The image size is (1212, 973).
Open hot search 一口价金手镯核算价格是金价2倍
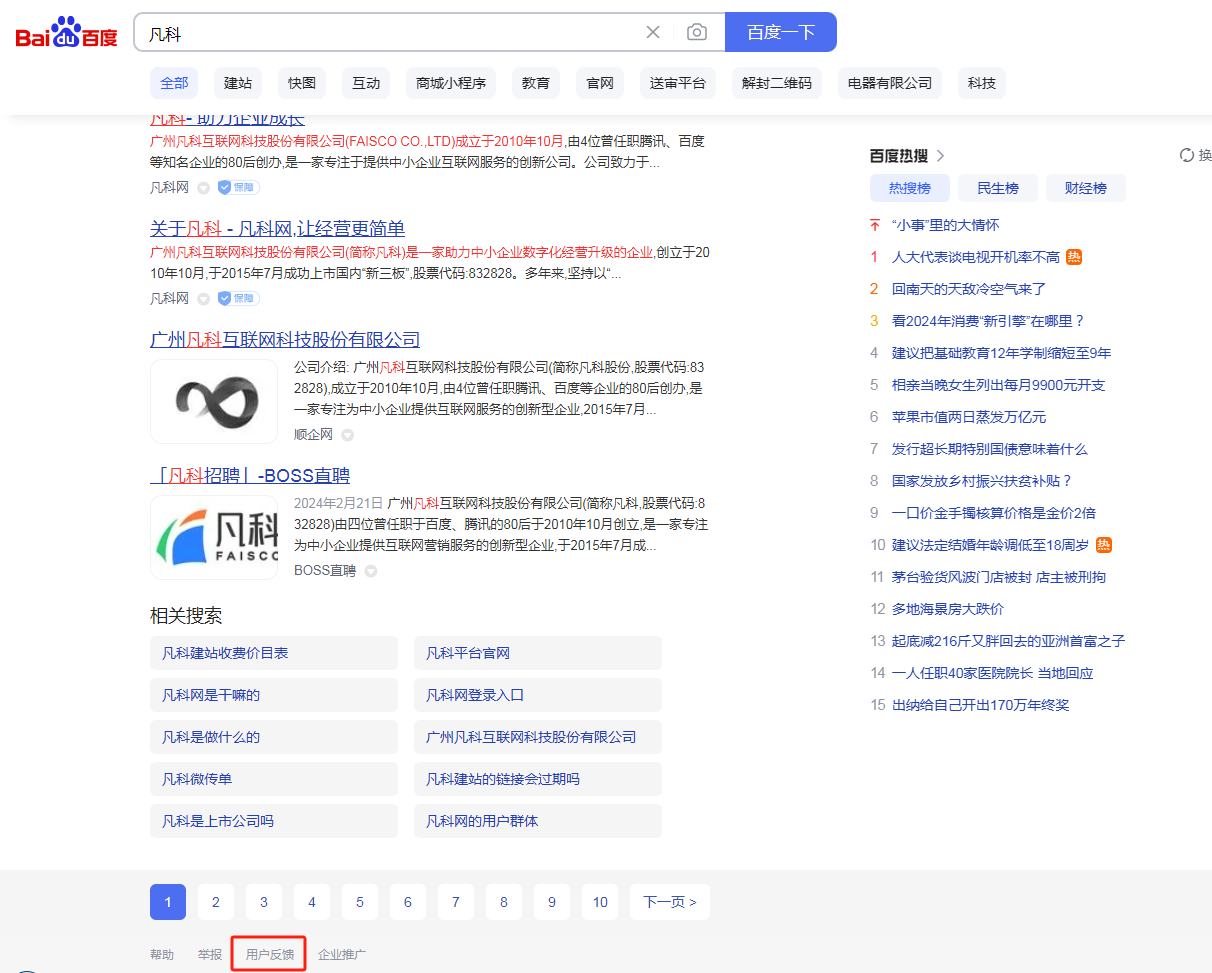point(994,513)
